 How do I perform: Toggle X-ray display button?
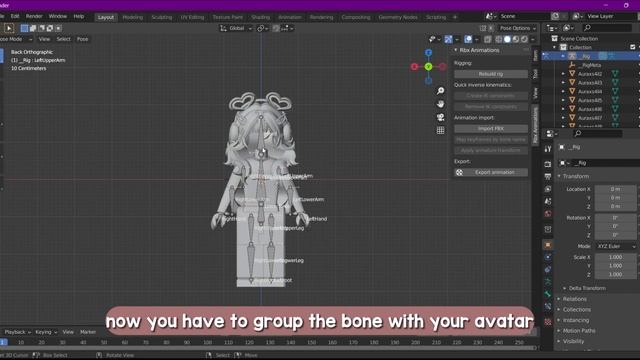coord(487,39)
